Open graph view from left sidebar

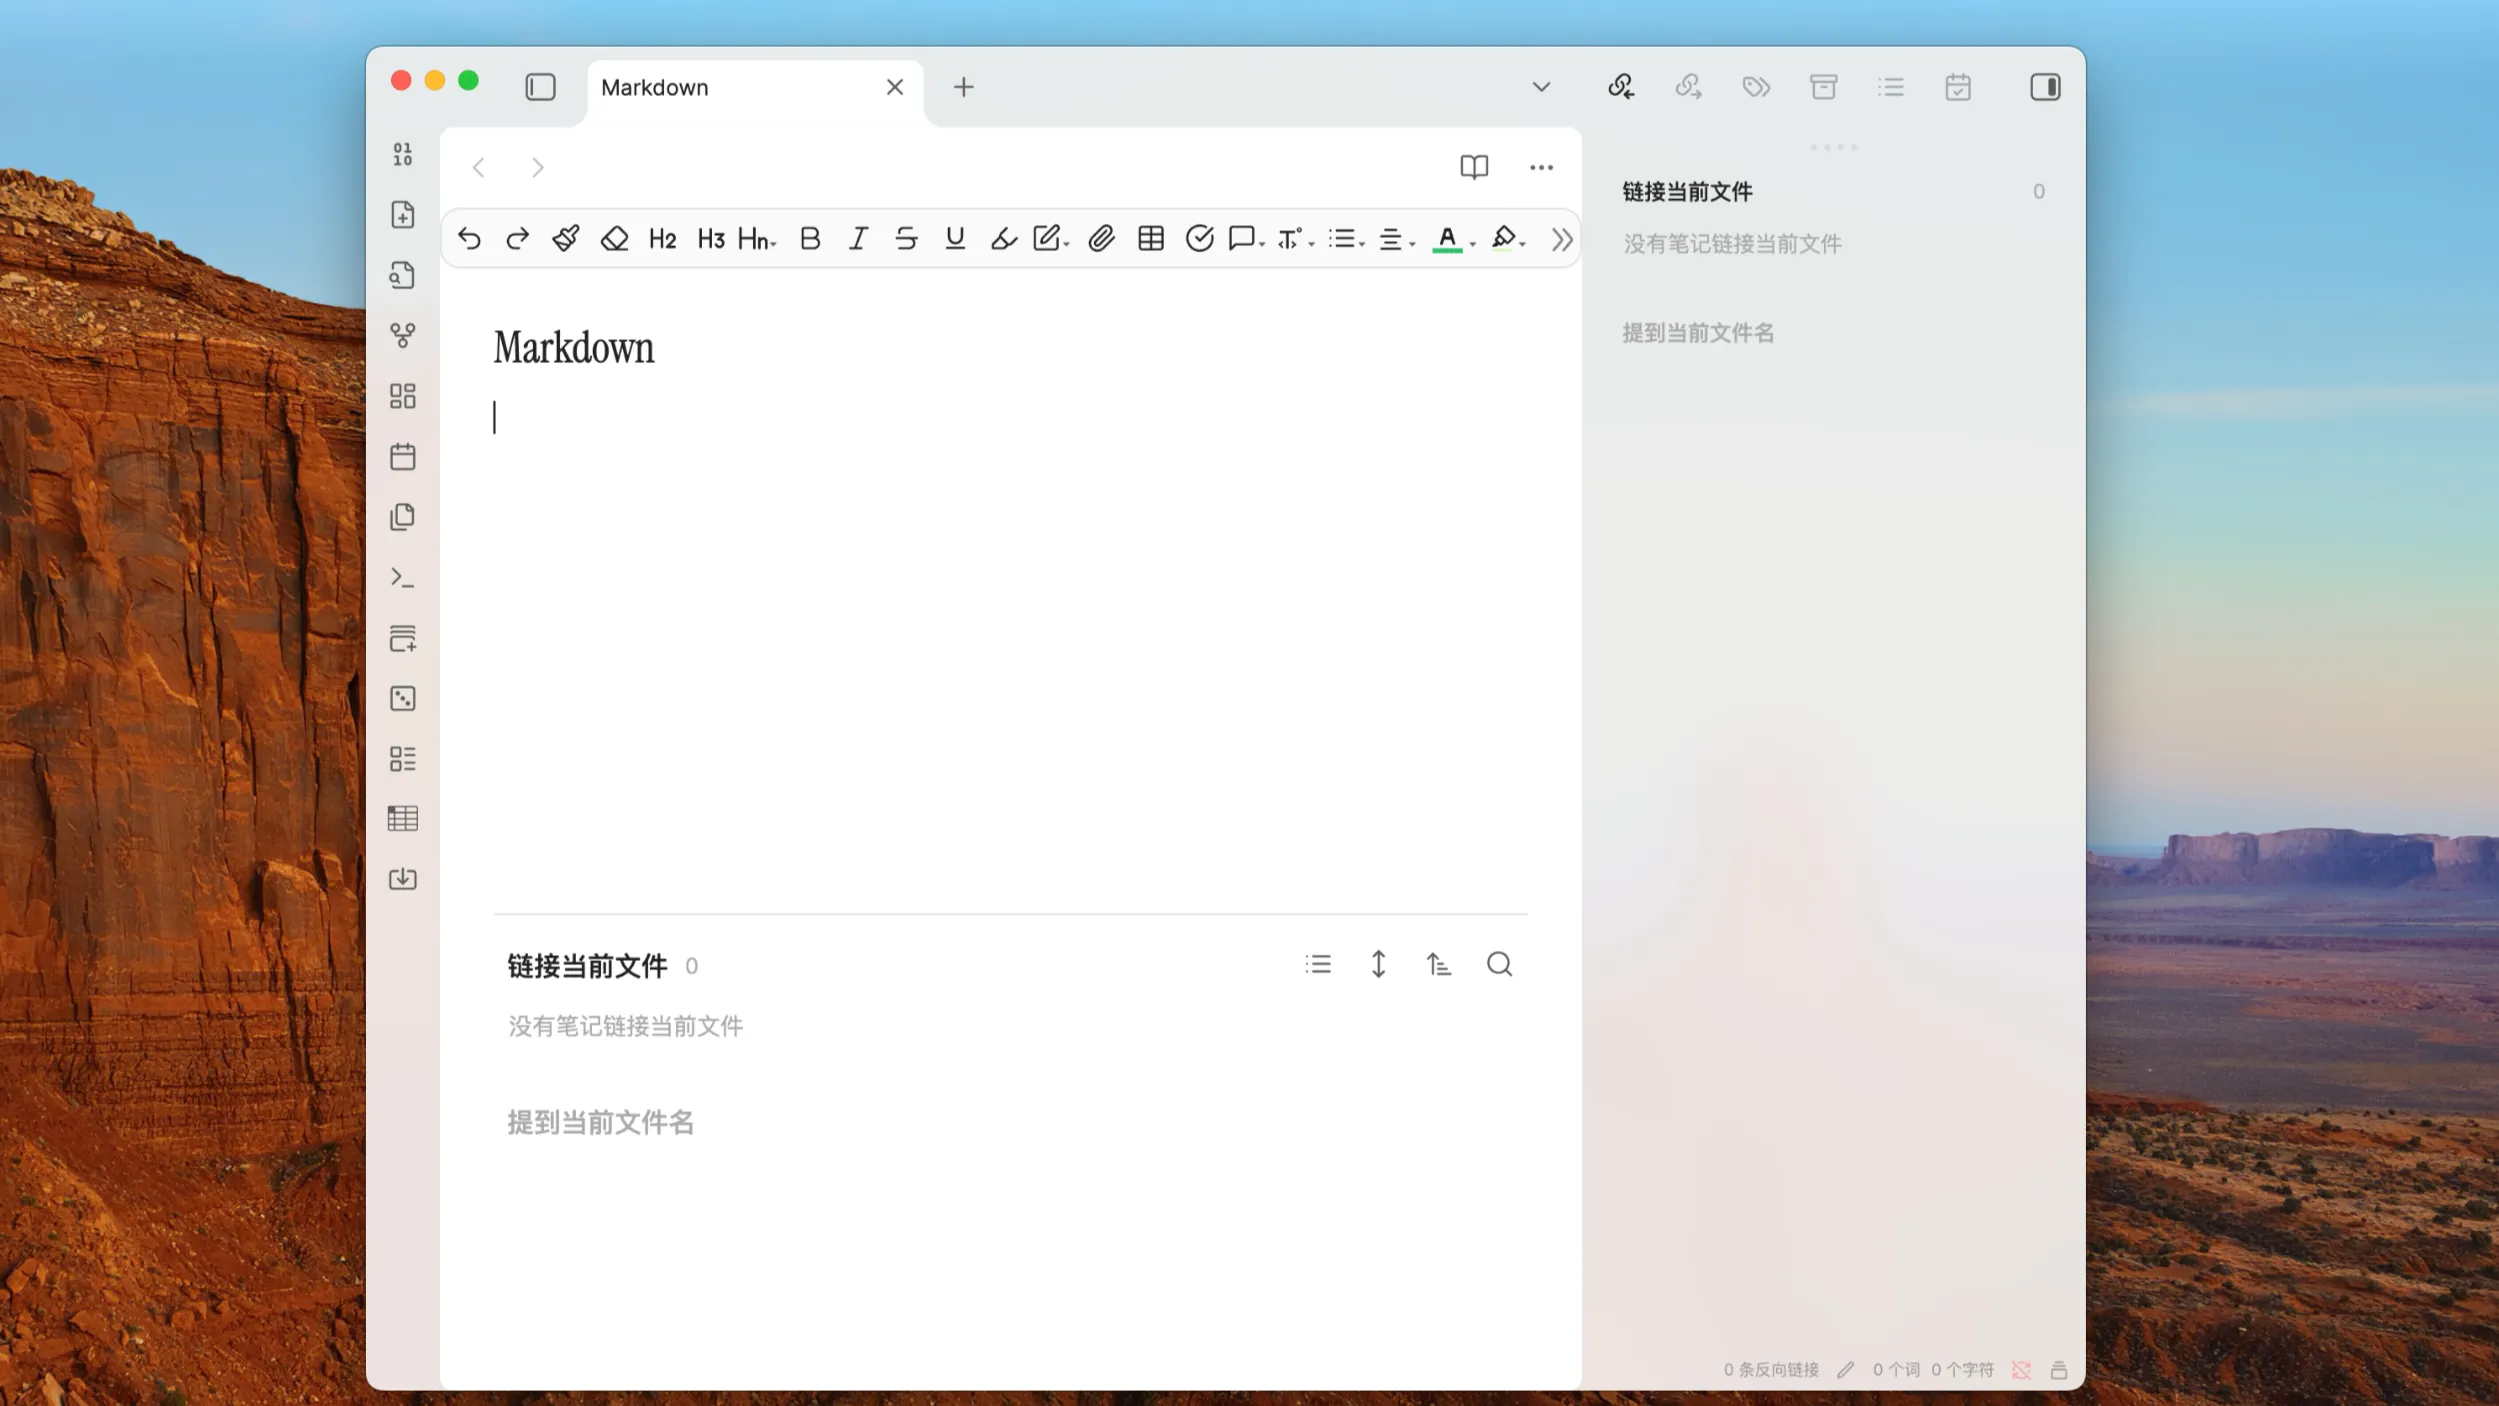click(x=402, y=335)
